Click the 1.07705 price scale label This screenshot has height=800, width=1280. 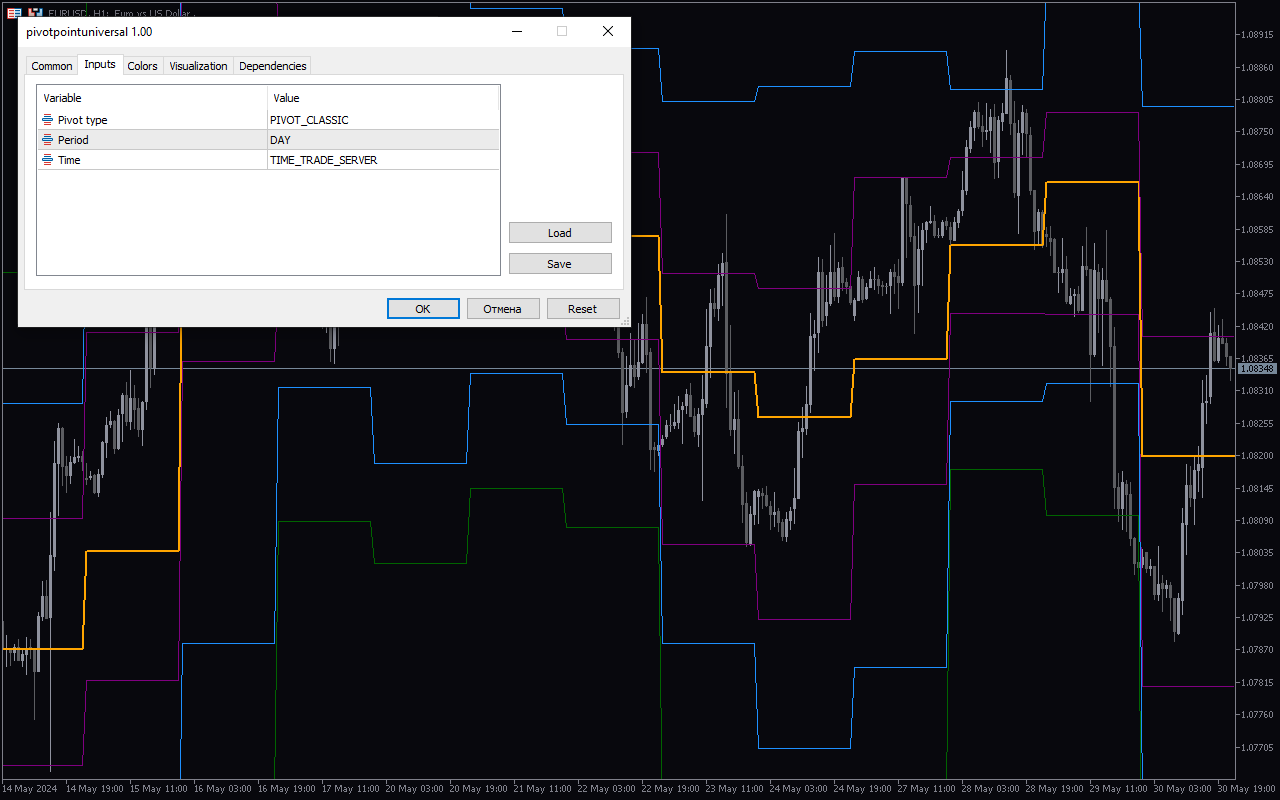coord(1255,747)
